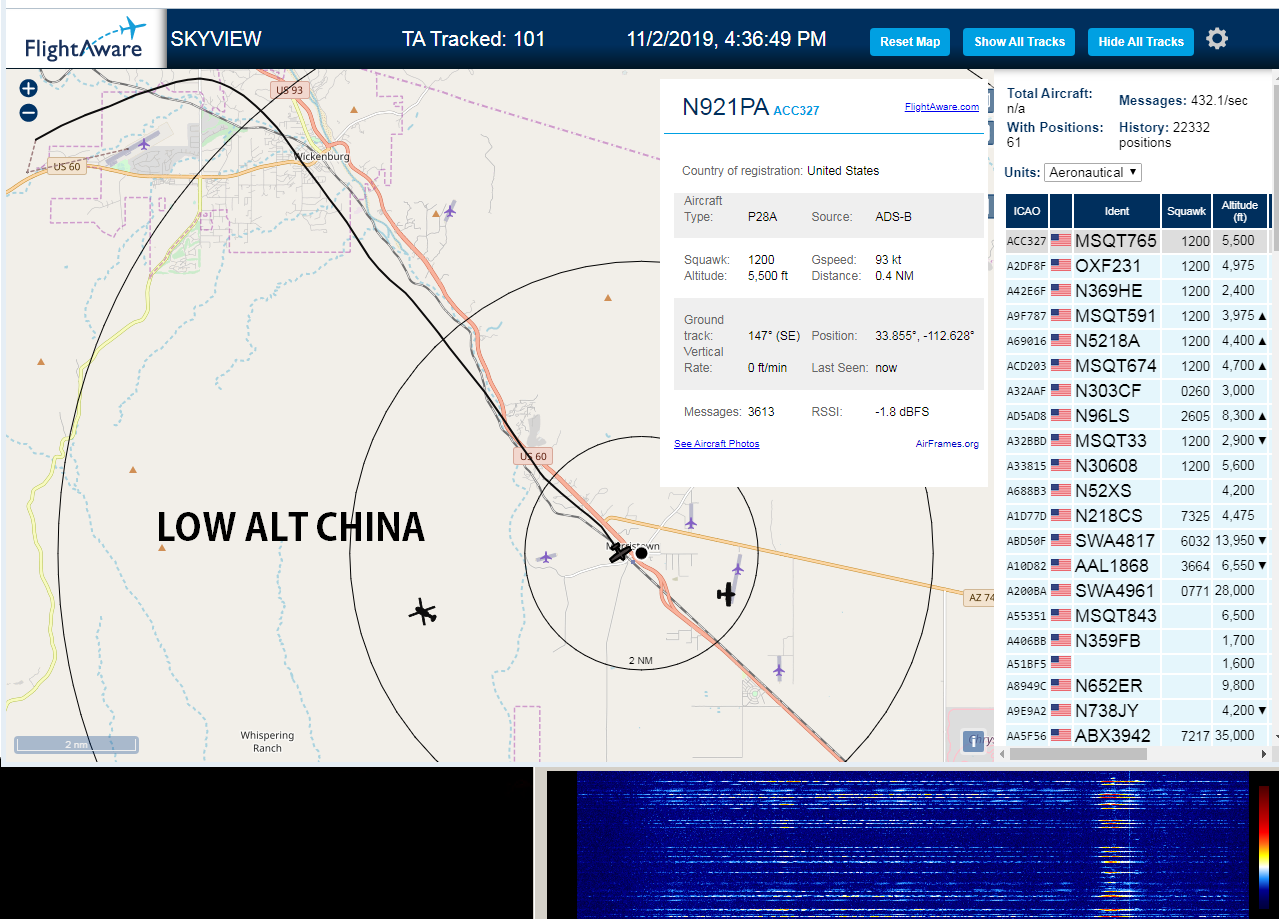Click the descending arrow in AAL1868 row
Screen dimensions: 1279x919
[1262, 566]
